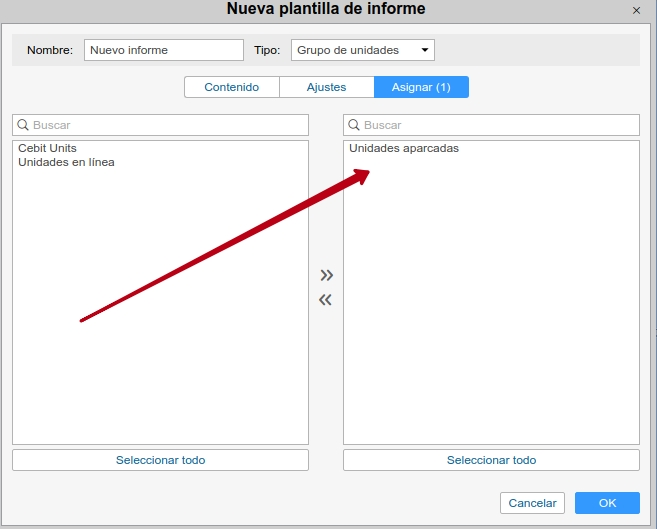Click the magnifier icon in the right search box
Screen dimensions: 657x529
(x=354, y=125)
